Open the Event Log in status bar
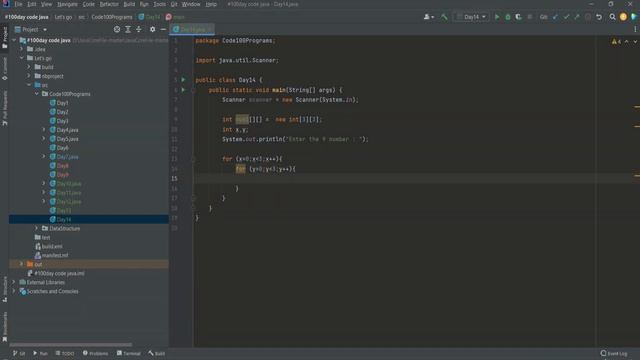Screen dimensions: 640x360 (614, 353)
